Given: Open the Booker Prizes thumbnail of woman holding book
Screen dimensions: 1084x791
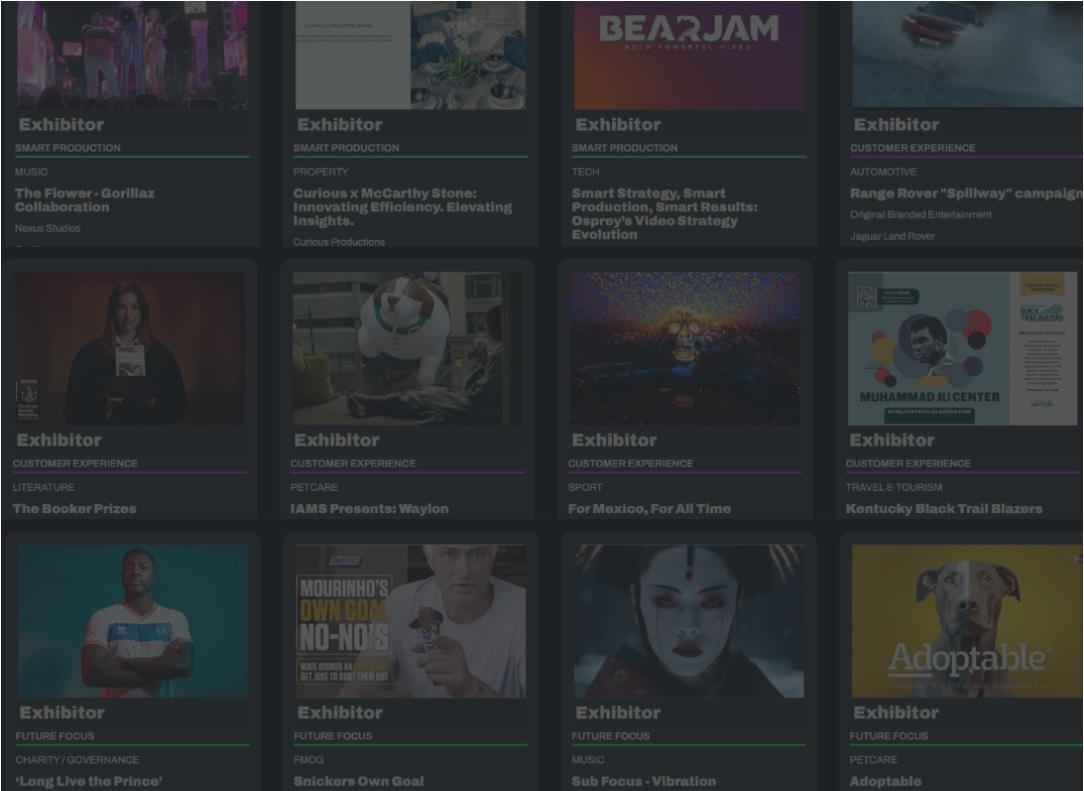Looking at the screenshot, I should pyautogui.click(x=129, y=348).
